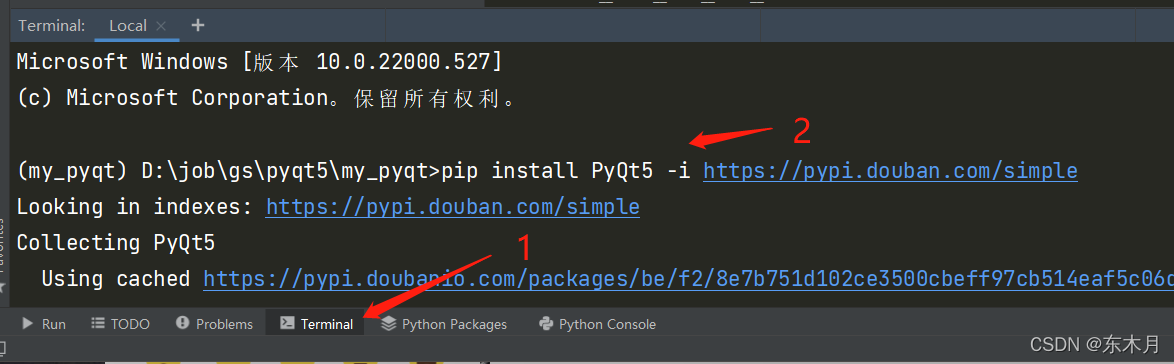Click the Terminal prompt icon

[287, 324]
